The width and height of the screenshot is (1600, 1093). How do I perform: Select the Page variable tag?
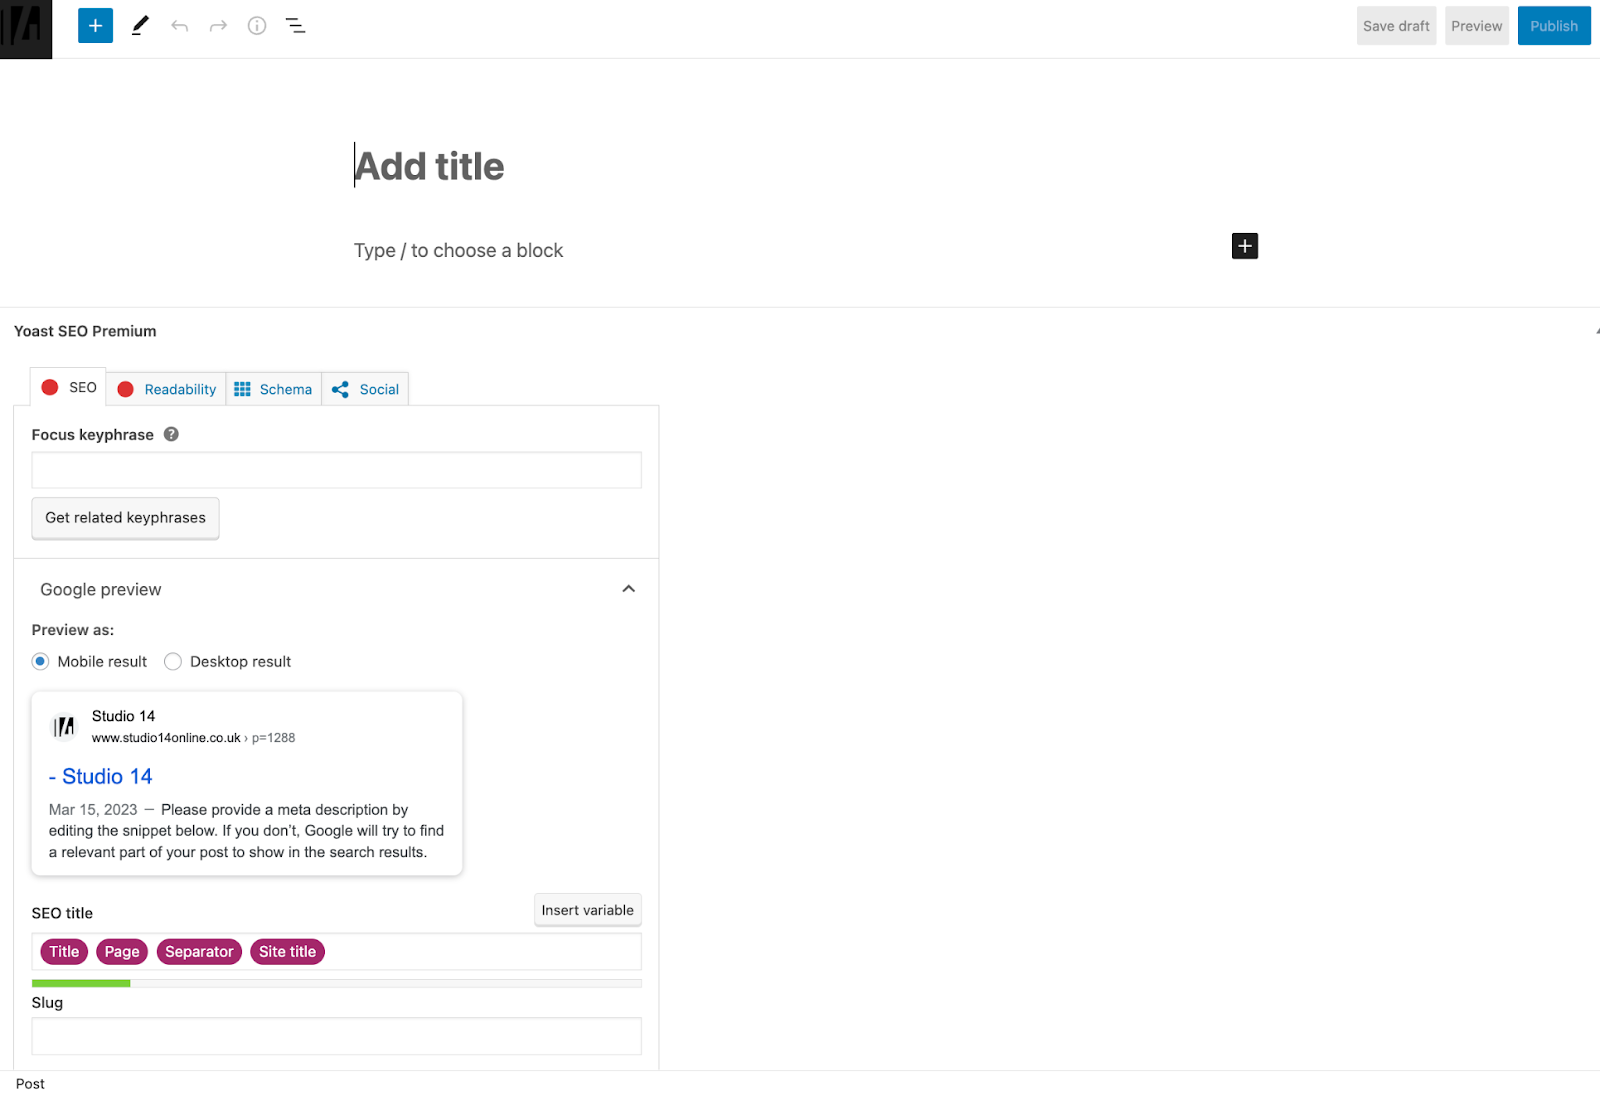(x=122, y=952)
